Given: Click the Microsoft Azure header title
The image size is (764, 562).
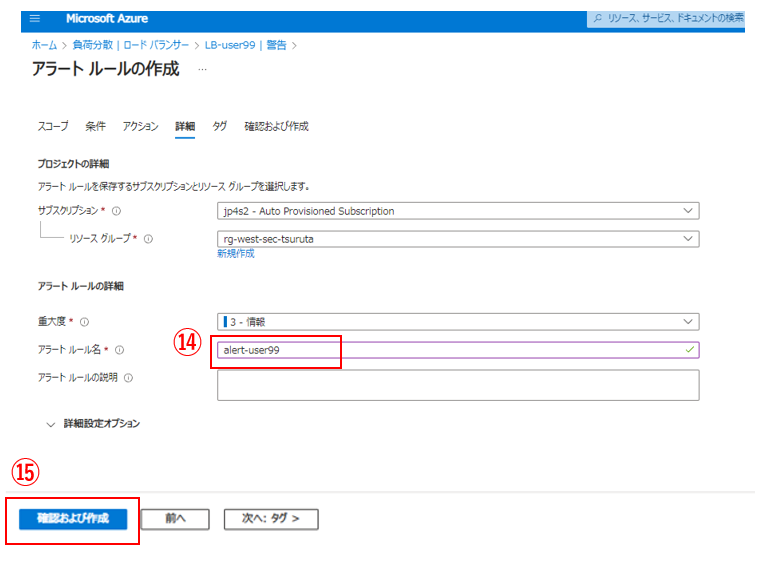Looking at the screenshot, I should 107,19.
